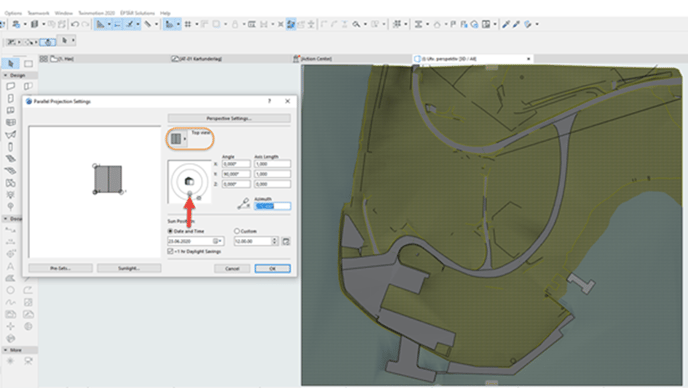Select the Wall tool in Design toolbox

pyautogui.click(x=11, y=86)
